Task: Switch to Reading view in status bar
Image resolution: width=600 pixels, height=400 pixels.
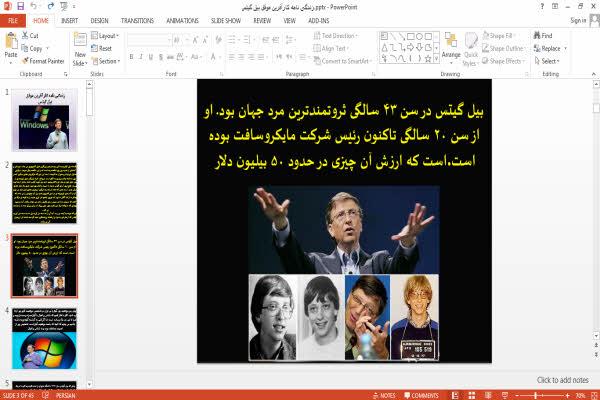Action: (488, 395)
